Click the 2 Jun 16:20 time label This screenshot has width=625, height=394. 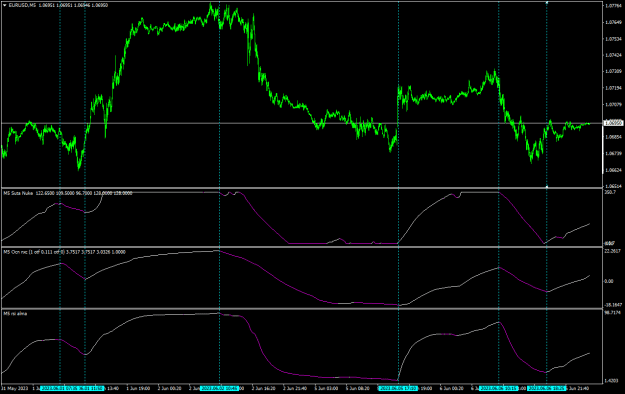tap(263, 388)
